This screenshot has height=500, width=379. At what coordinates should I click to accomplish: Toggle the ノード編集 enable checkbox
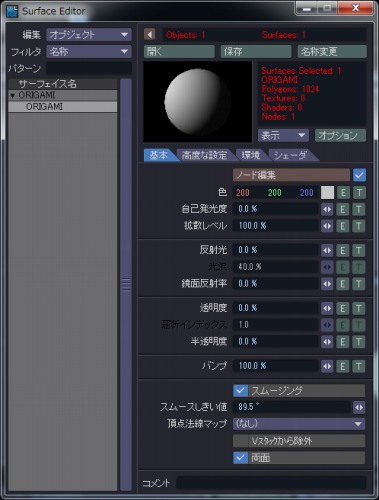[x=359, y=175]
